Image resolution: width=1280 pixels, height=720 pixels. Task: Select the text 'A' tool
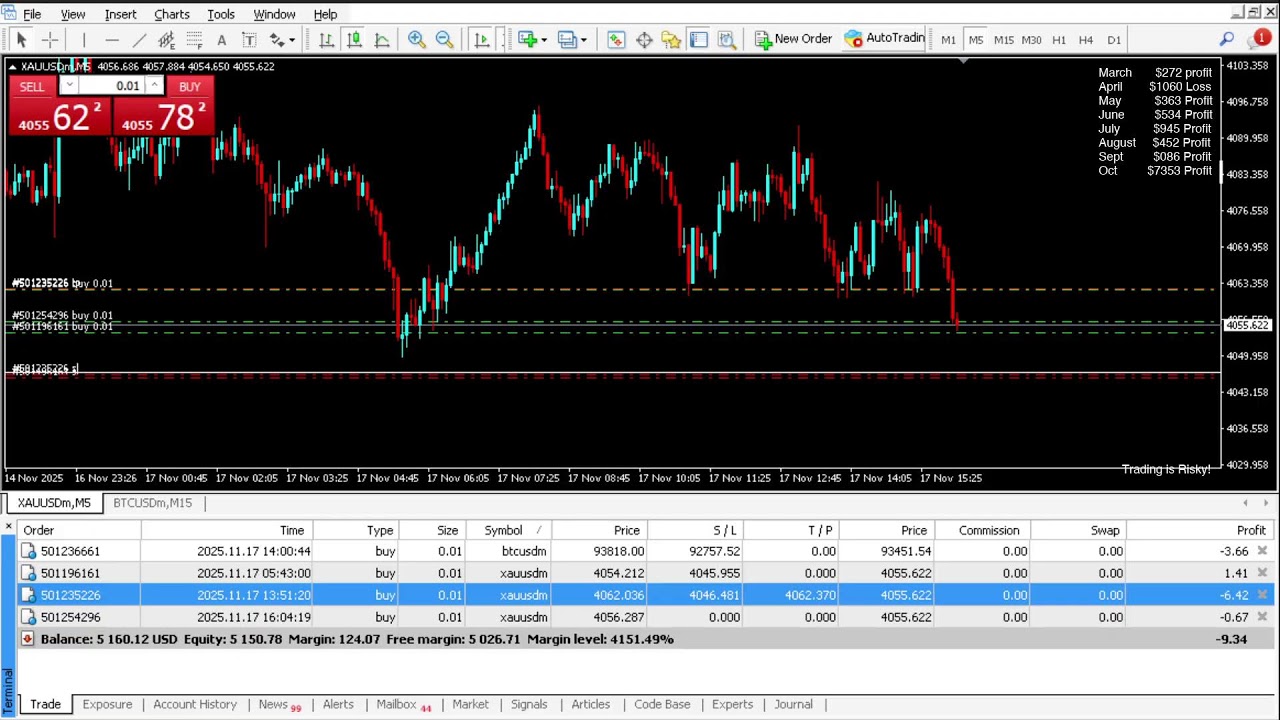[x=221, y=40]
